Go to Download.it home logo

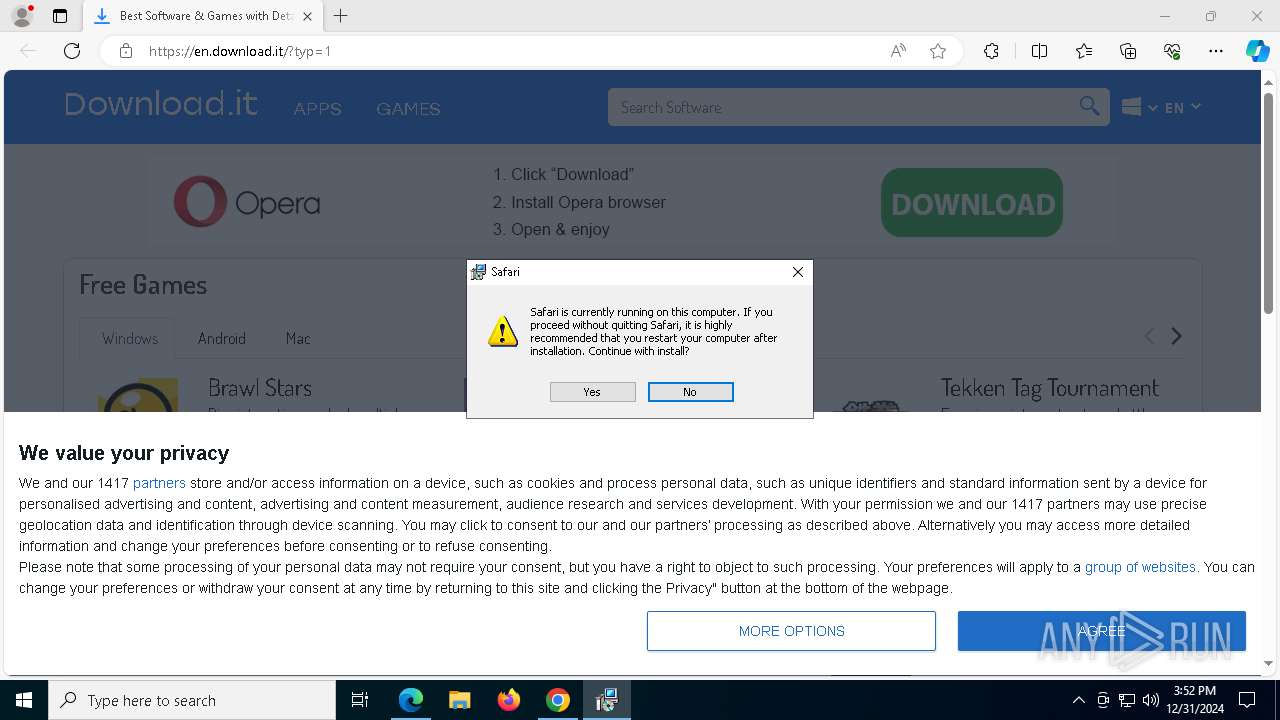click(161, 104)
